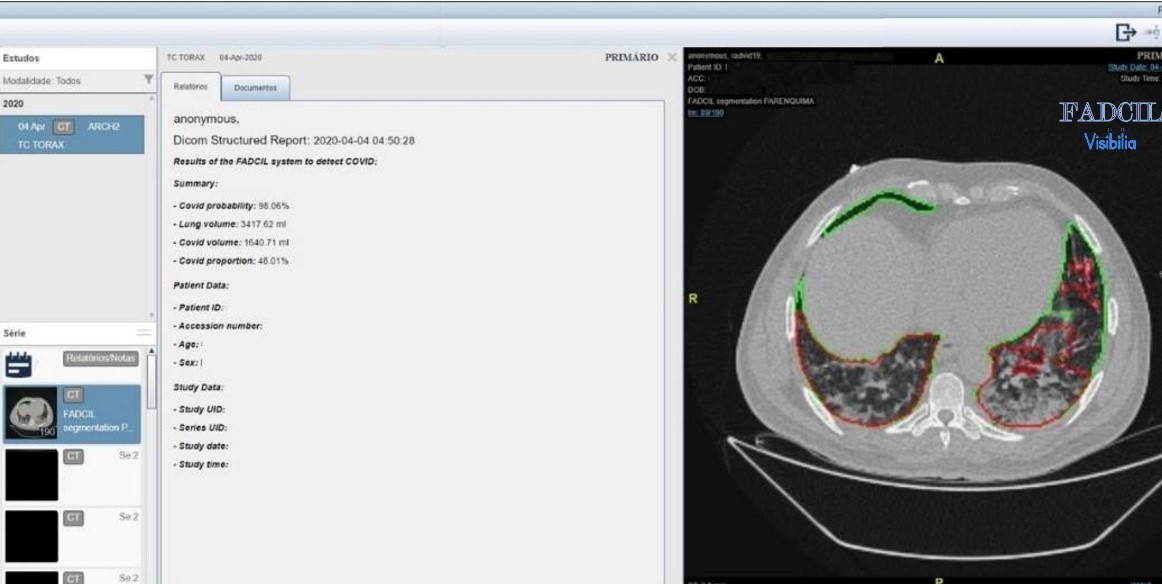Close the TC TORAX report panel

point(671,57)
